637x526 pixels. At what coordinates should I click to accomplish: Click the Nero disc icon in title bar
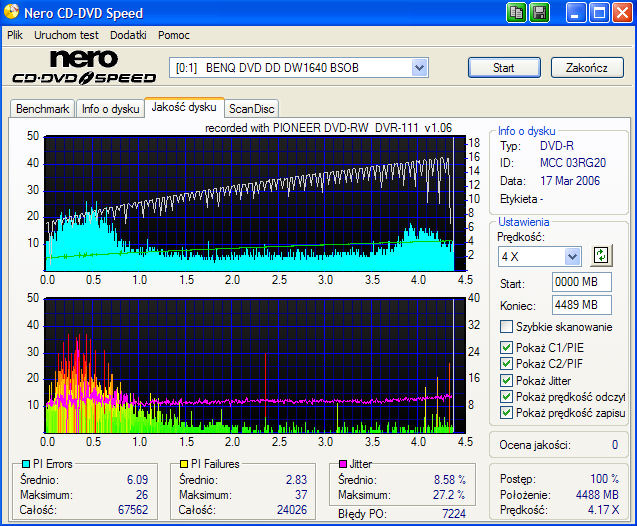point(11,11)
